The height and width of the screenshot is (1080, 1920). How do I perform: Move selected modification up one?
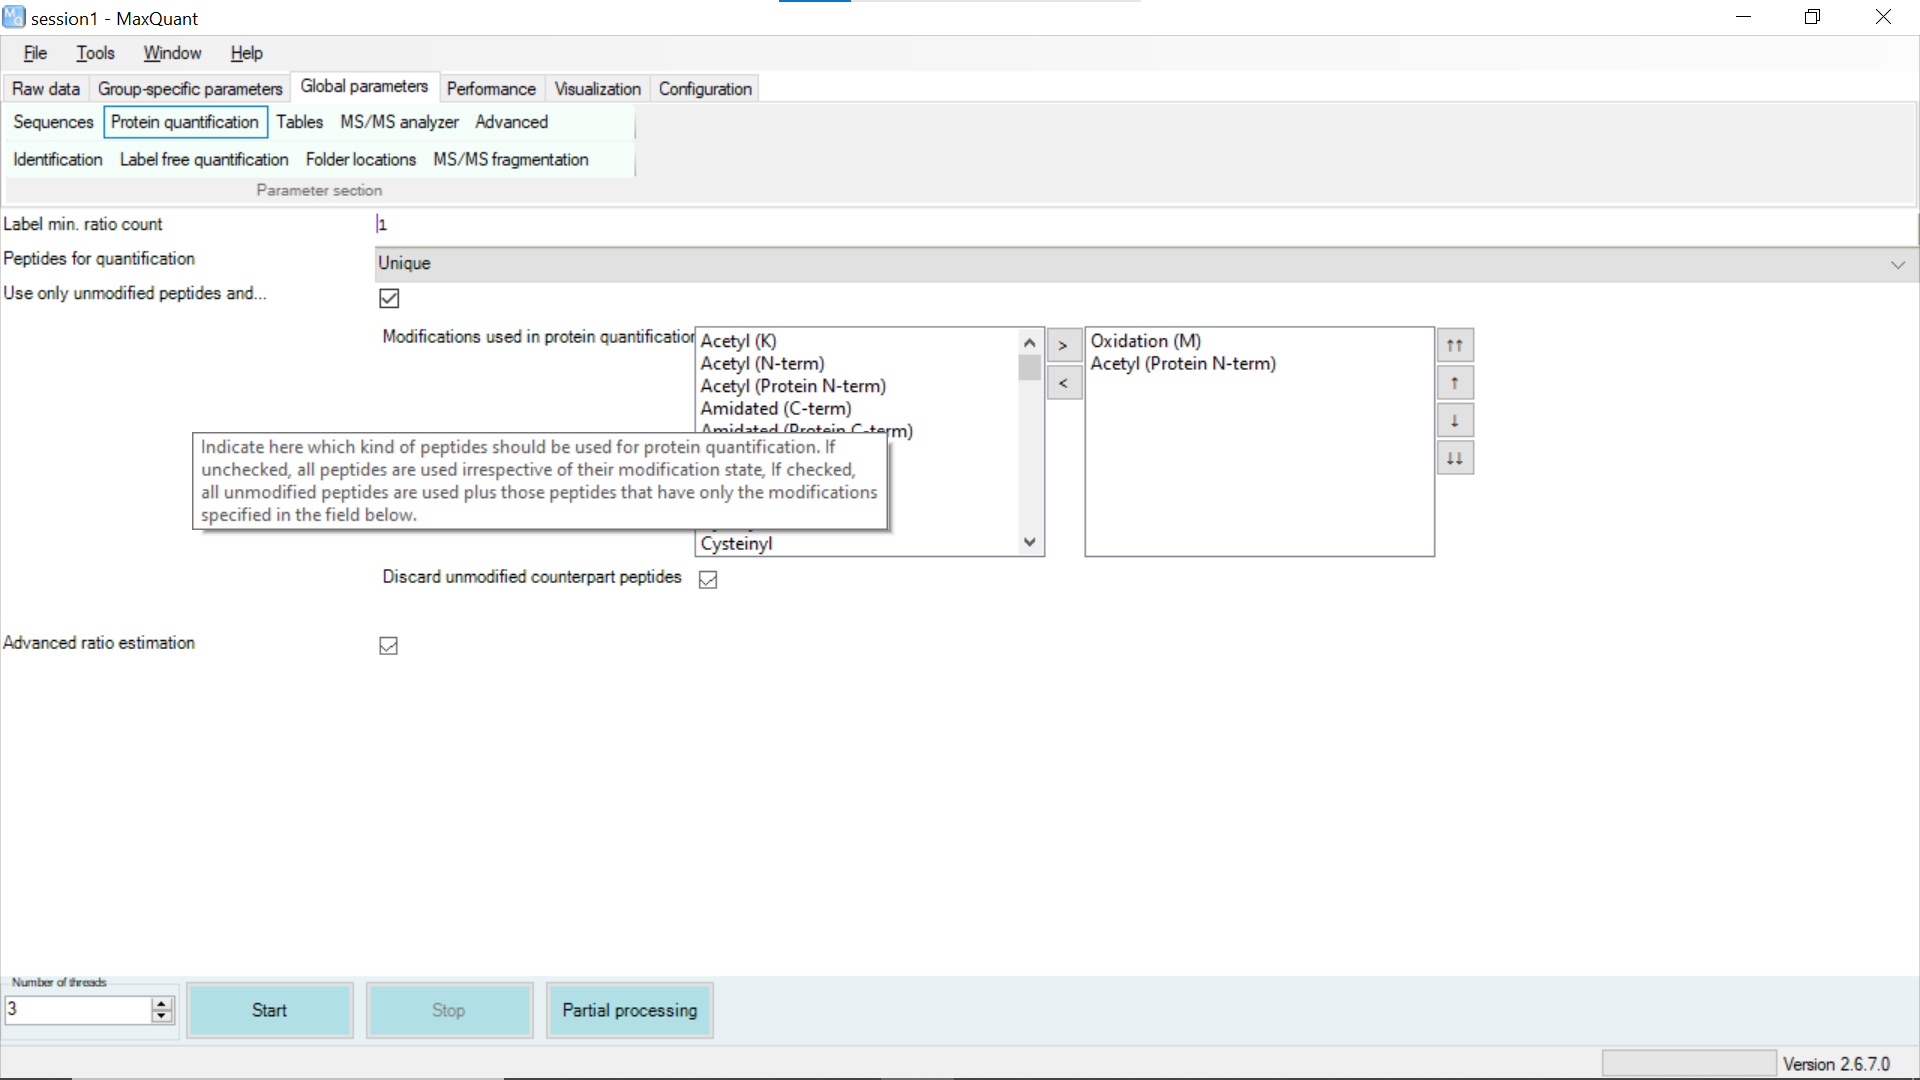[1454, 383]
